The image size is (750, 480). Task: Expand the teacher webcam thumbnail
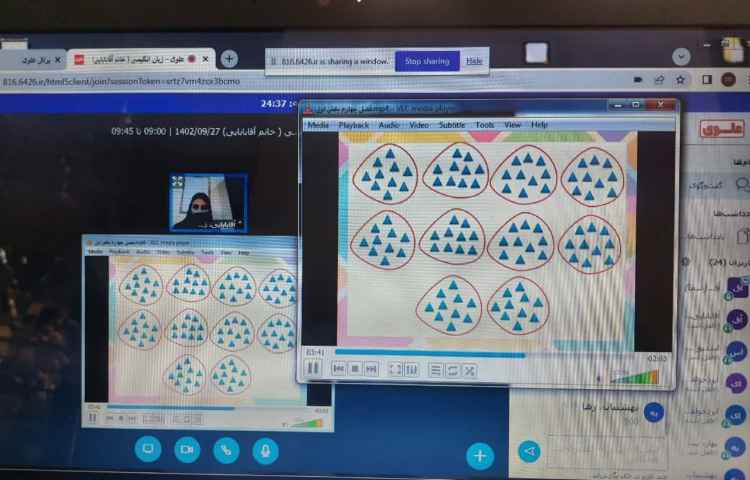pyautogui.click(x=209, y=203)
